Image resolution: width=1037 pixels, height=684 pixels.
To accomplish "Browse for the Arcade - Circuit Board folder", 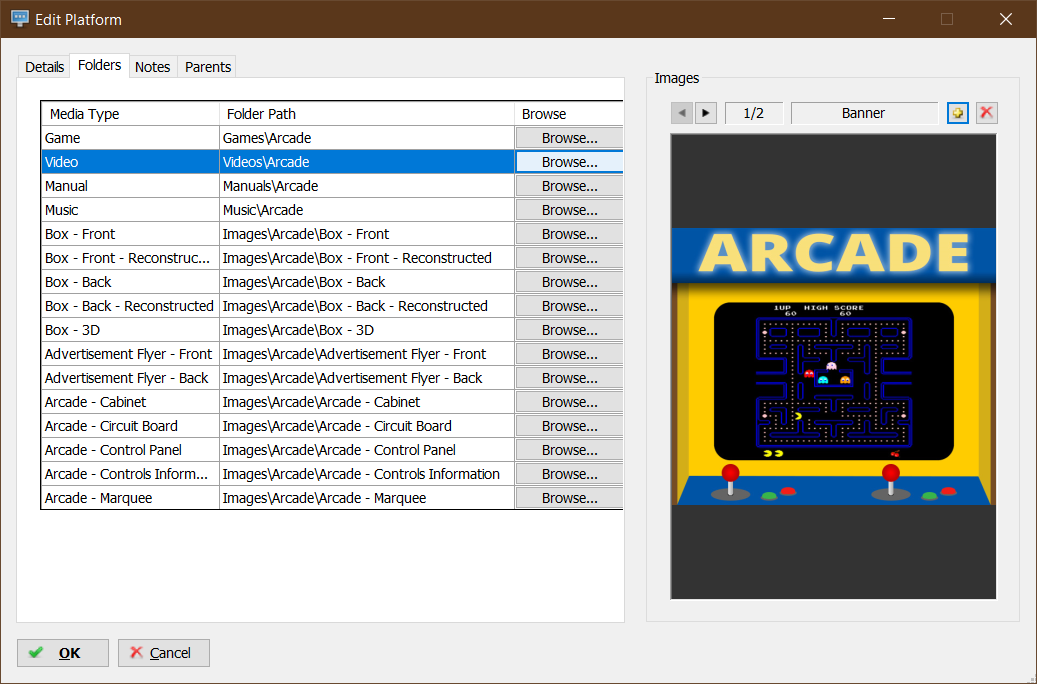I will pos(569,426).
